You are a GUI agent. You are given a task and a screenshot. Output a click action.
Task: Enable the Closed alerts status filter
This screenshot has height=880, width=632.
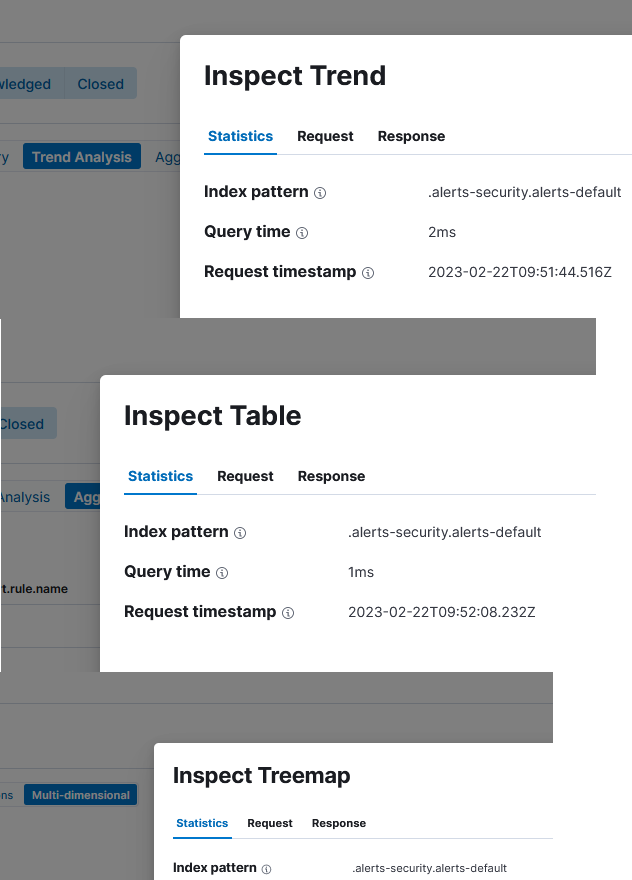(x=100, y=84)
